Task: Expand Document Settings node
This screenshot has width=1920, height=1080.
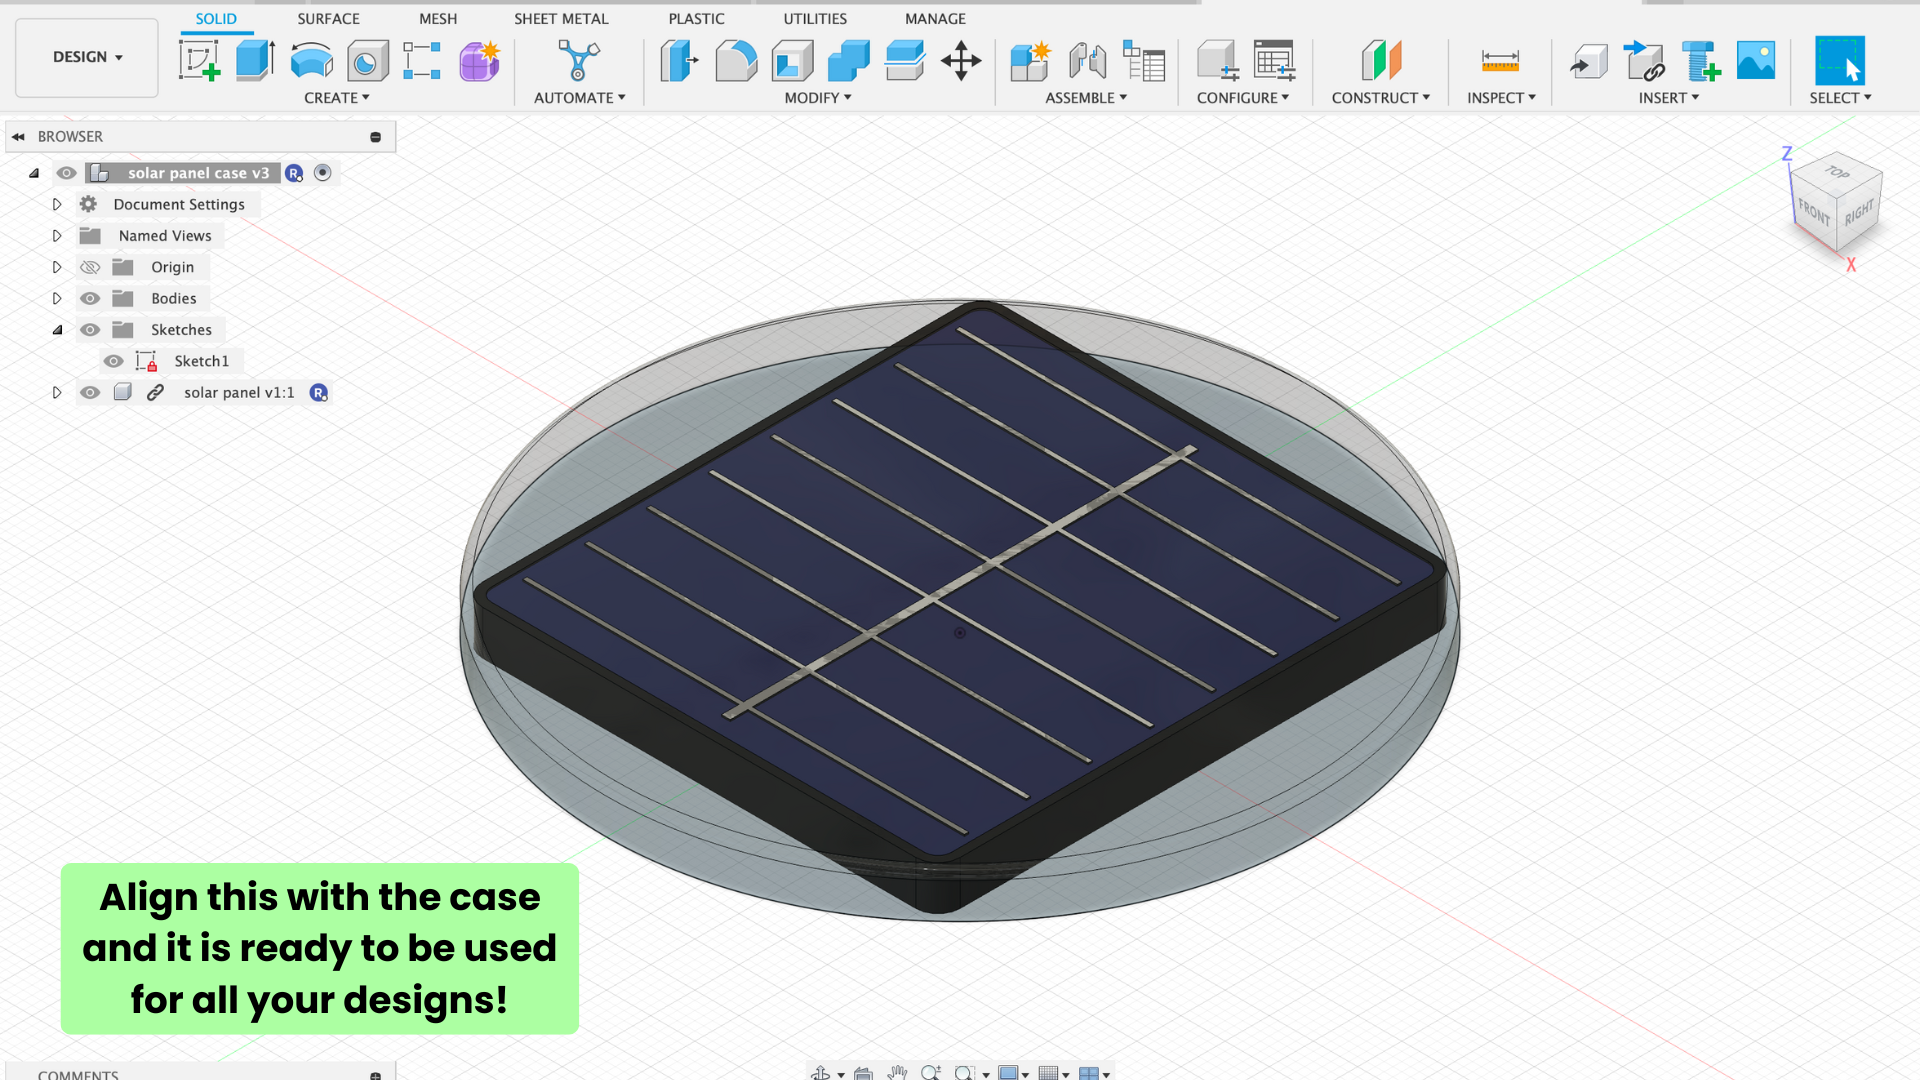Action: (x=57, y=204)
